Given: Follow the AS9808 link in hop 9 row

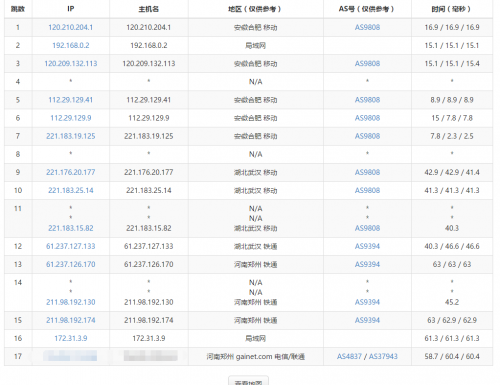Looking at the screenshot, I should point(367,172).
